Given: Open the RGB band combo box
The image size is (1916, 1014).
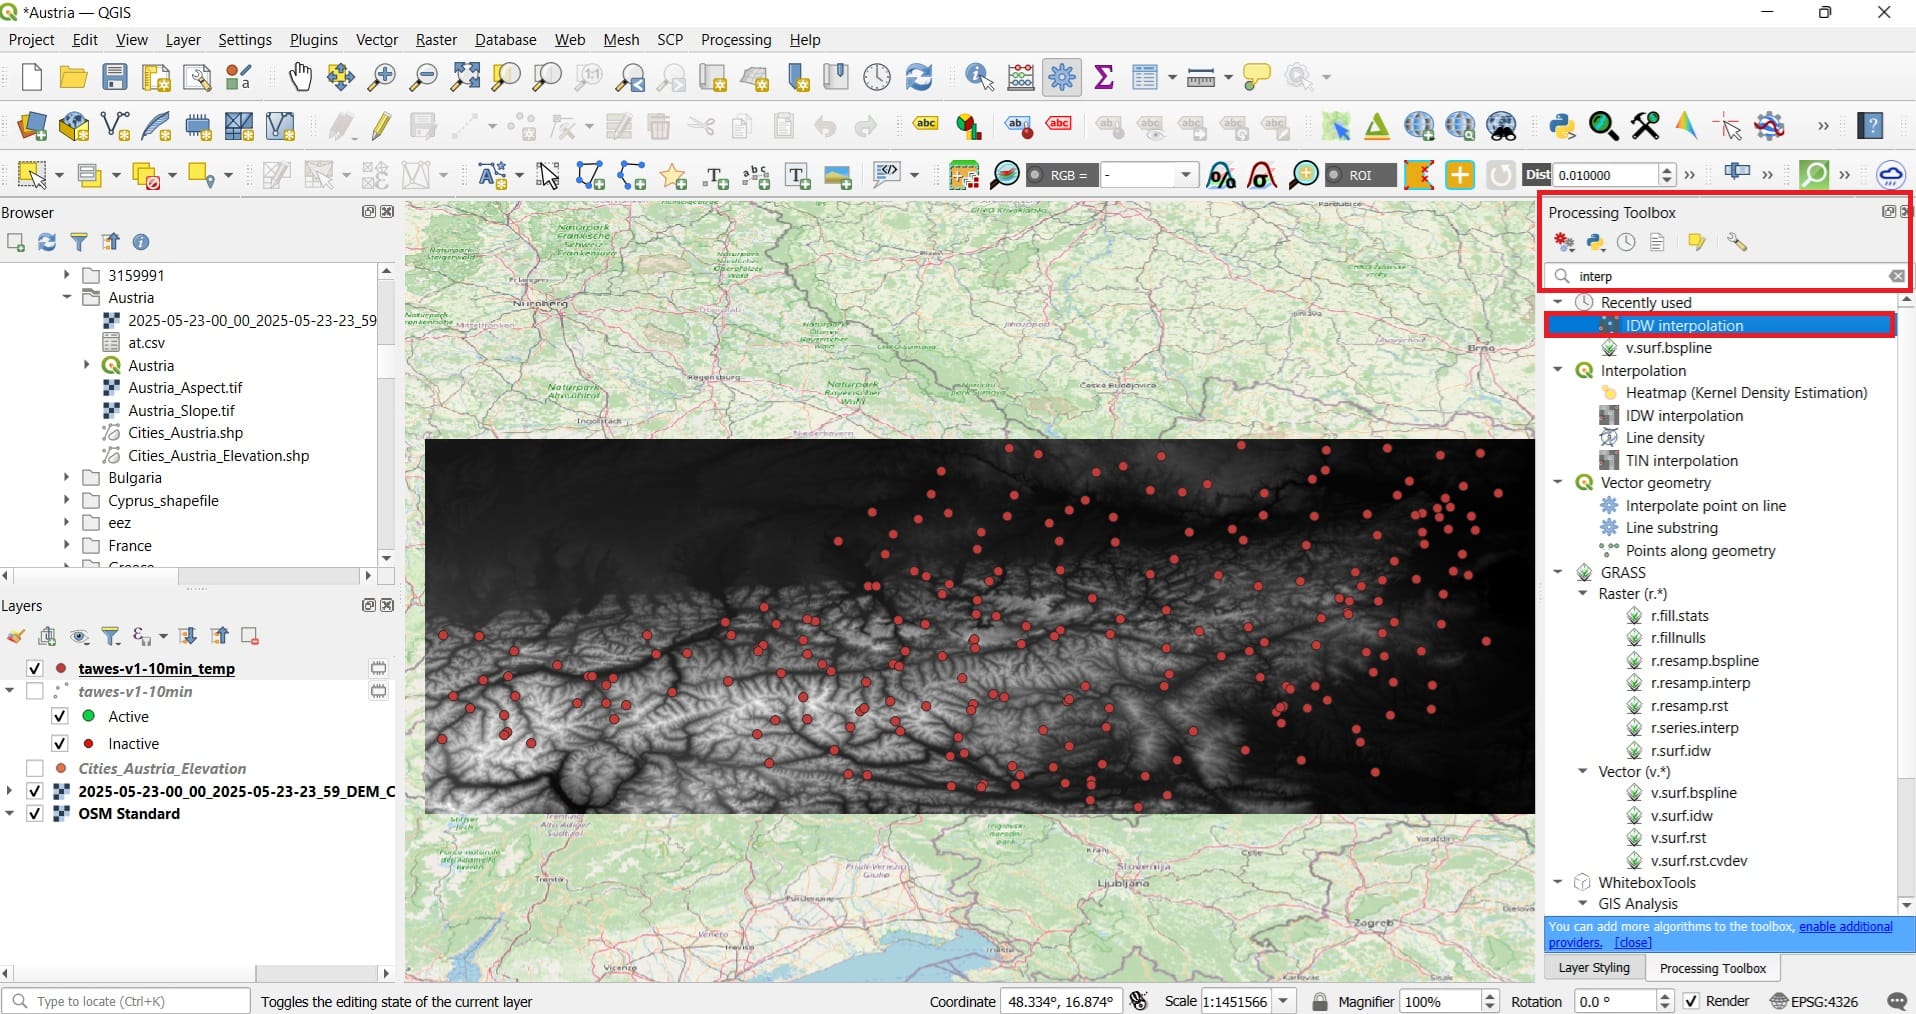Looking at the screenshot, I should (x=1149, y=175).
